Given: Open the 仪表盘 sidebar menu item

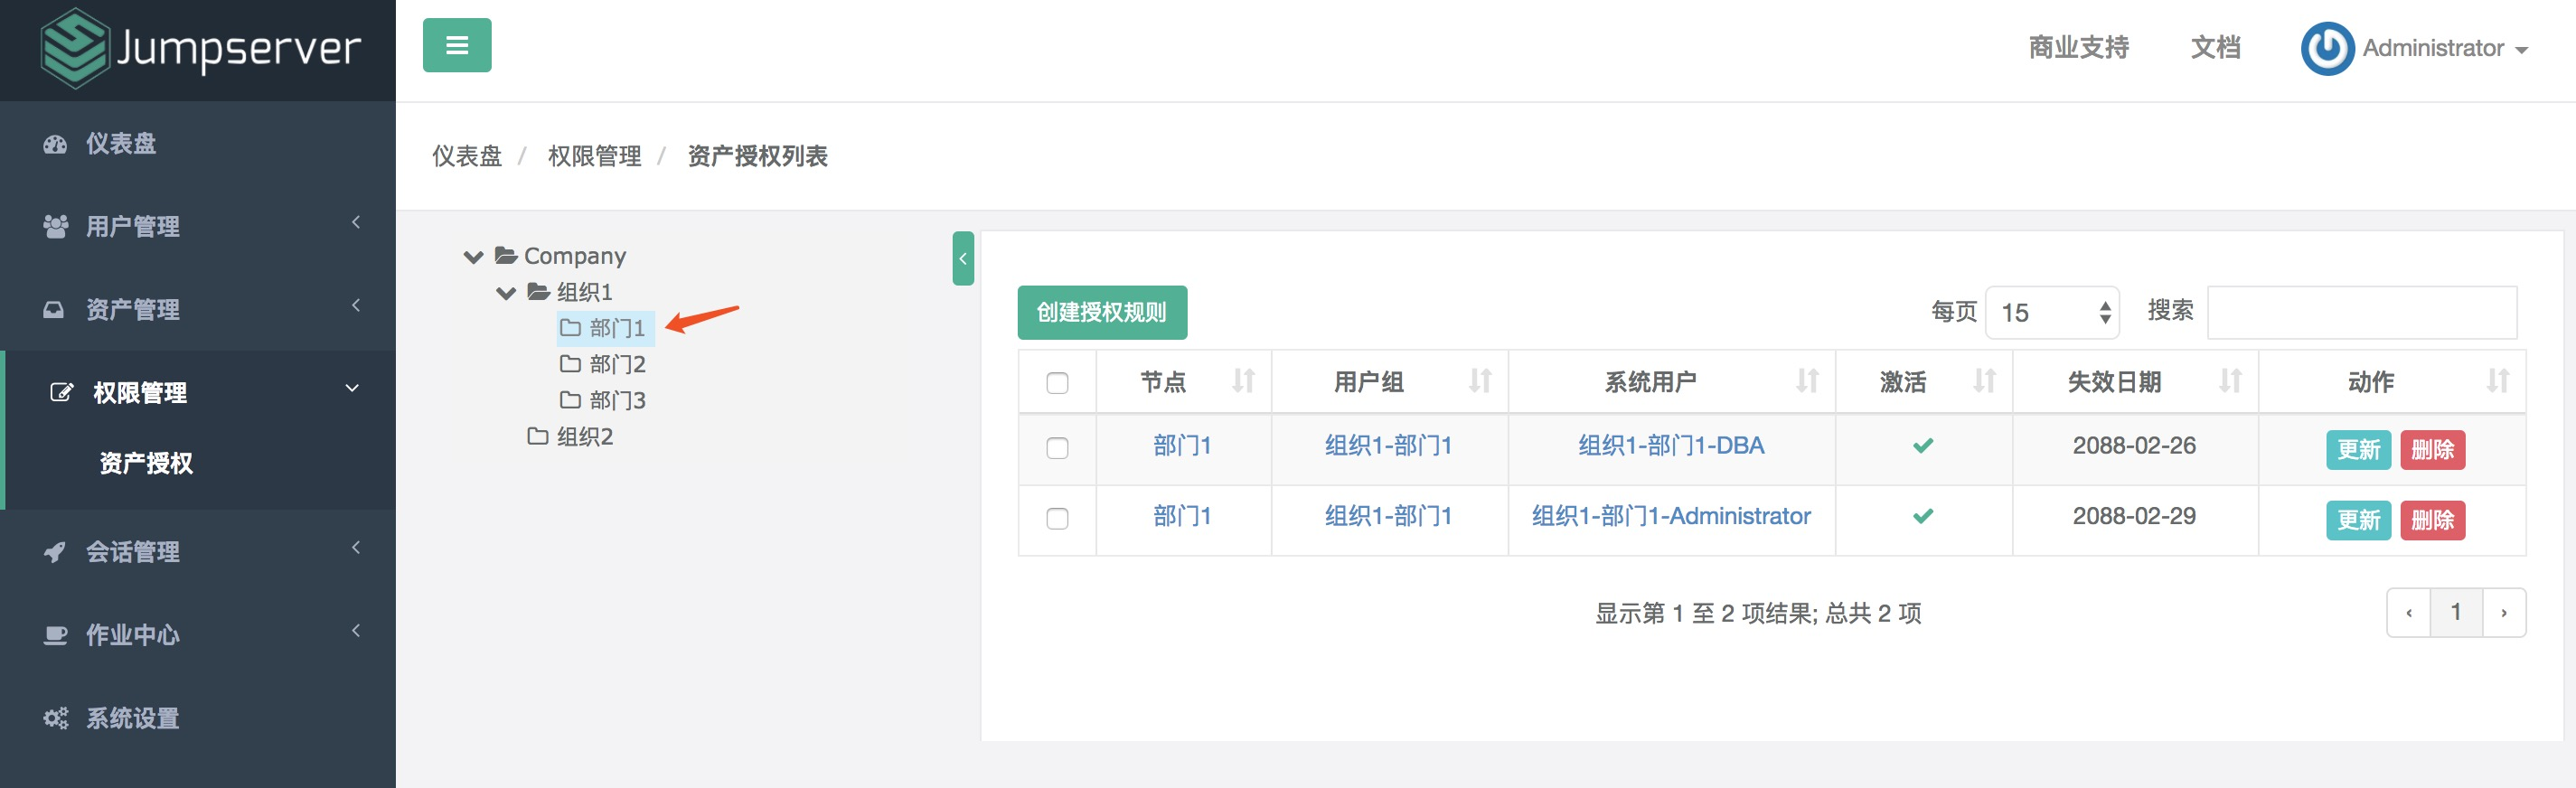Looking at the screenshot, I should (198, 144).
